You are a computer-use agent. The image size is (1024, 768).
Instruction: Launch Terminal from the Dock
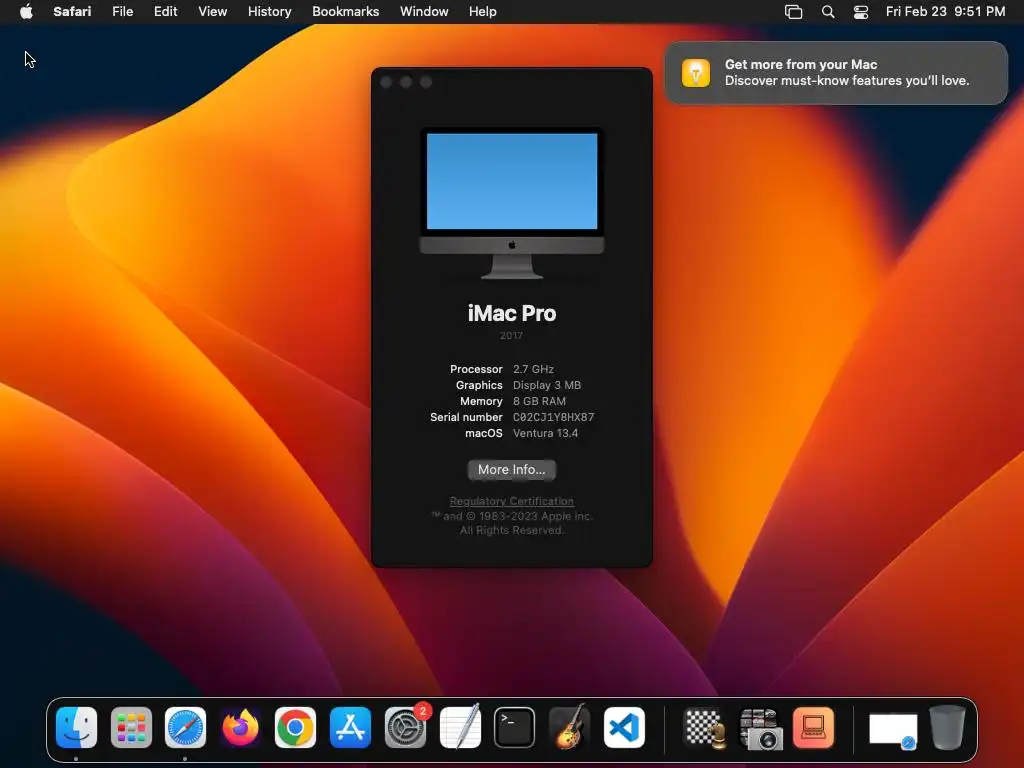(x=515, y=728)
